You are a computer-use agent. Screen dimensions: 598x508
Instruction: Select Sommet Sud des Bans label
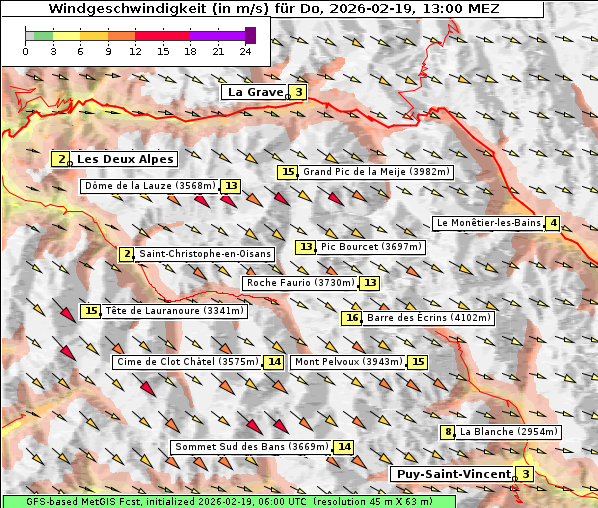tap(252, 447)
